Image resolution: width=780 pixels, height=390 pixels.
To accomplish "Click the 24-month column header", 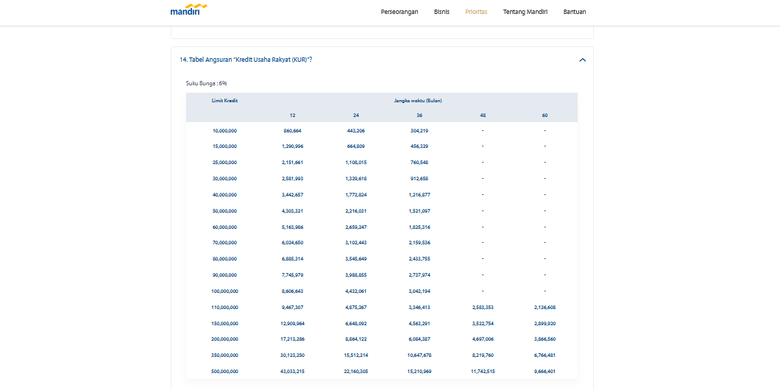I will (x=356, y=115).
